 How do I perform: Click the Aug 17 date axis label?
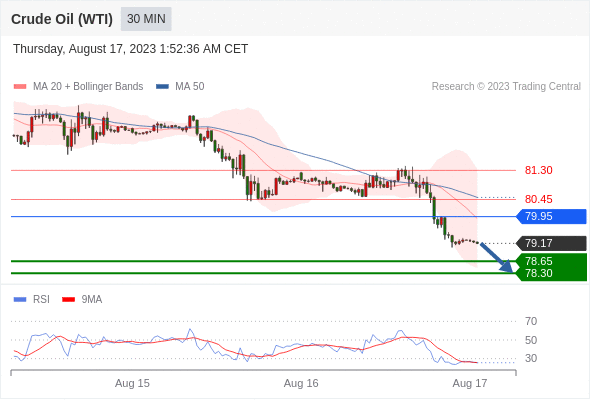tap(470, 383)
